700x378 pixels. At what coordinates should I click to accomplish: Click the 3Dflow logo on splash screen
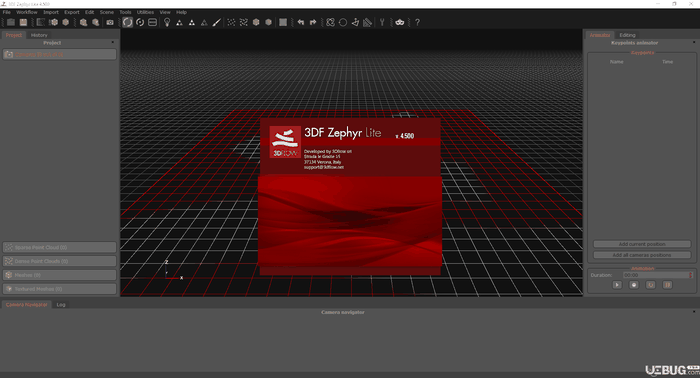point(285,142)
